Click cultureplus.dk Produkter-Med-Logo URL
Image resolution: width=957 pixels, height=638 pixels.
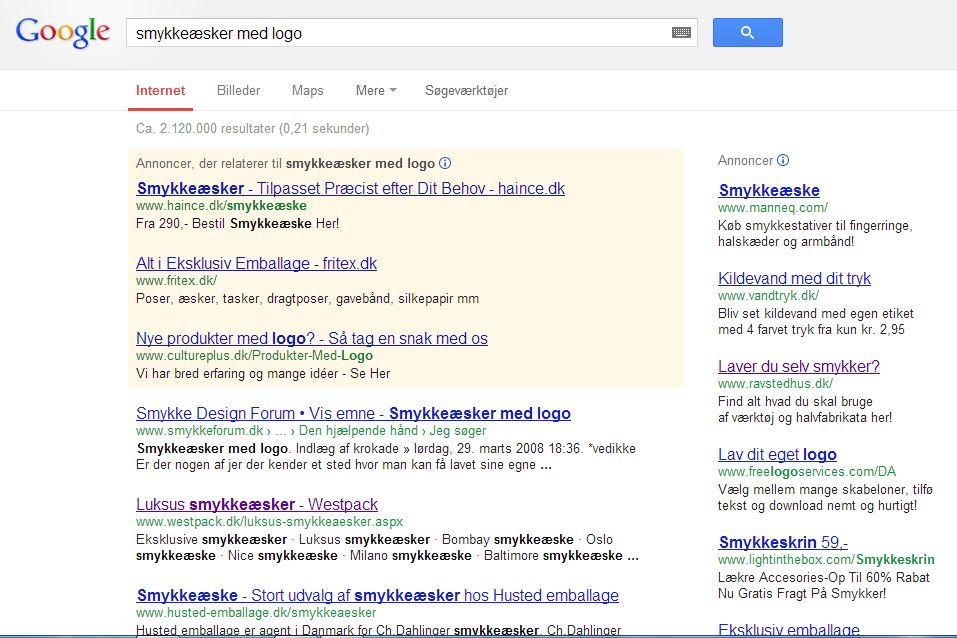pos(254,356)
